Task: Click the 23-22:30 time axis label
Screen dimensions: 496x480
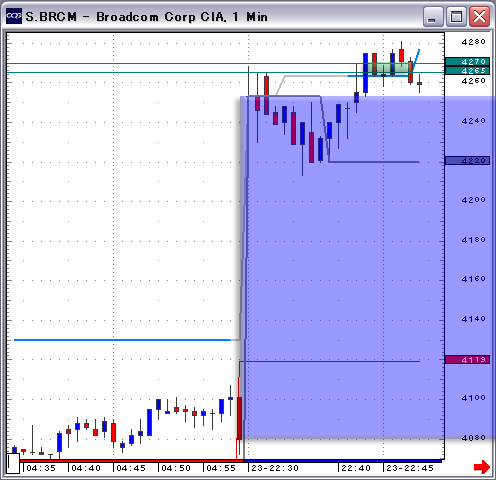Action: pyautogui.click(x=275, y=468)
